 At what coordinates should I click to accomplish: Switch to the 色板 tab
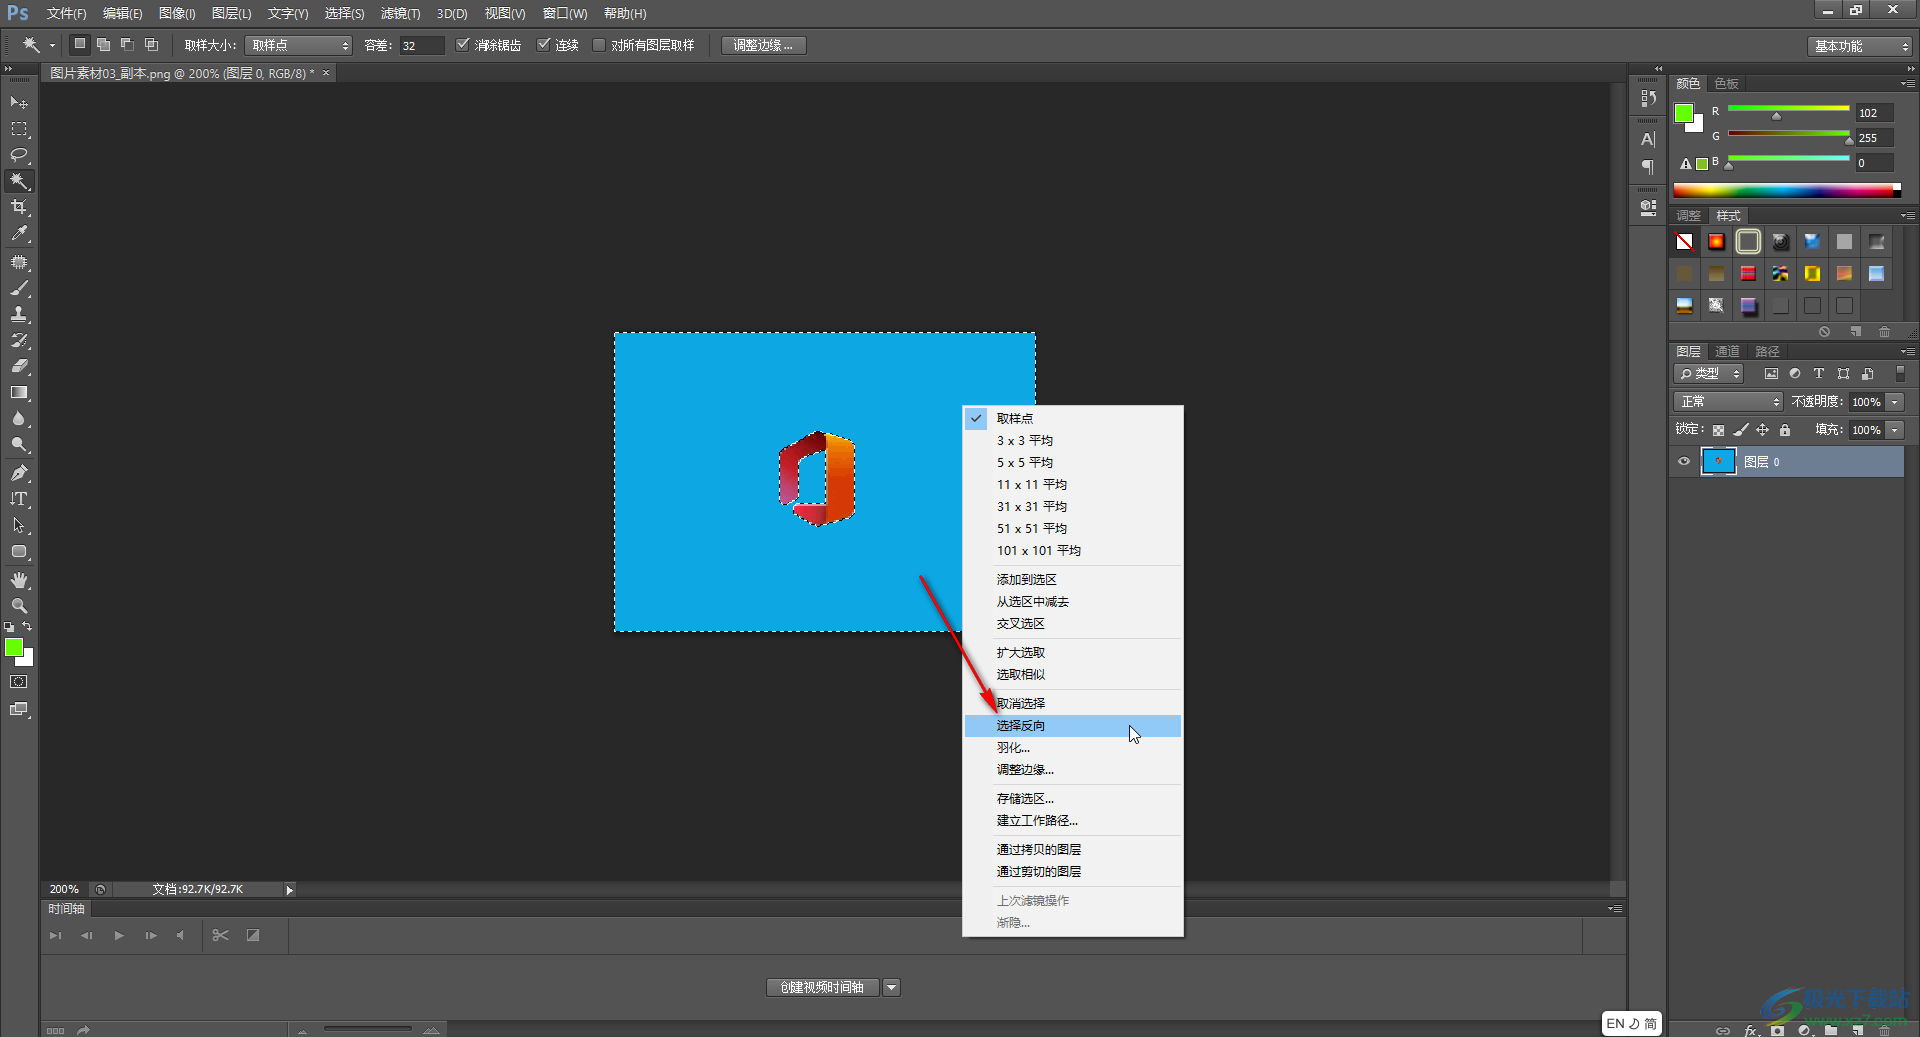[1726, 84]
